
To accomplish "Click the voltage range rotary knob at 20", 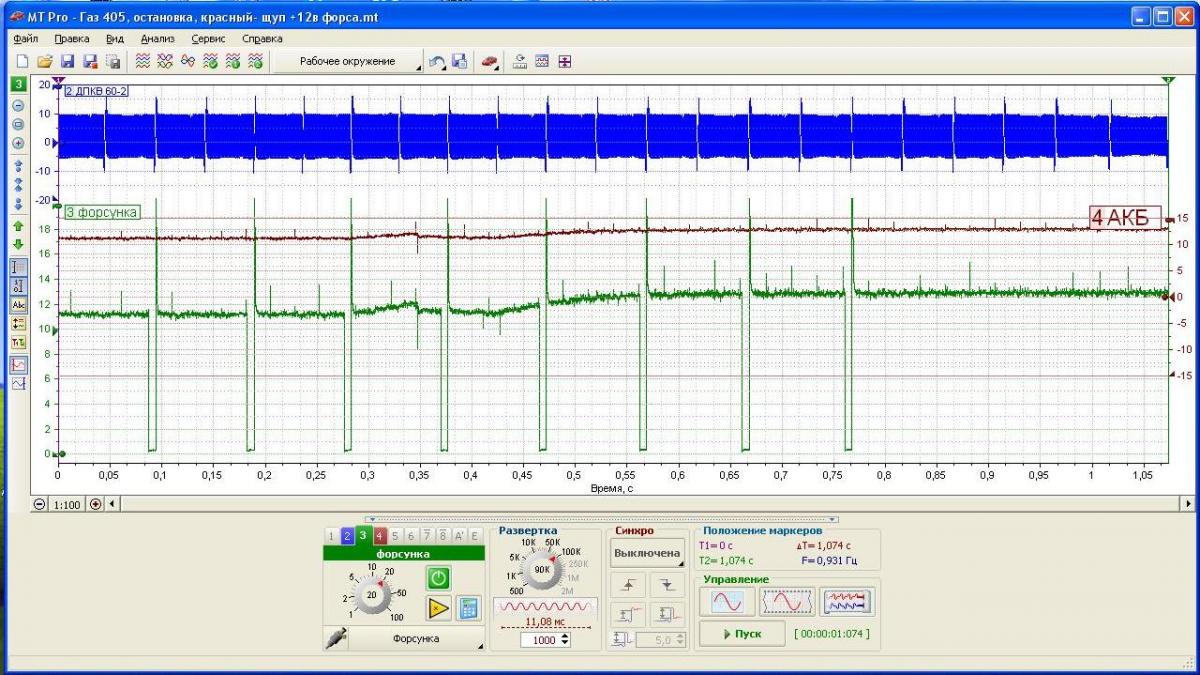I will pyautogui.click(x=372, y=594).
